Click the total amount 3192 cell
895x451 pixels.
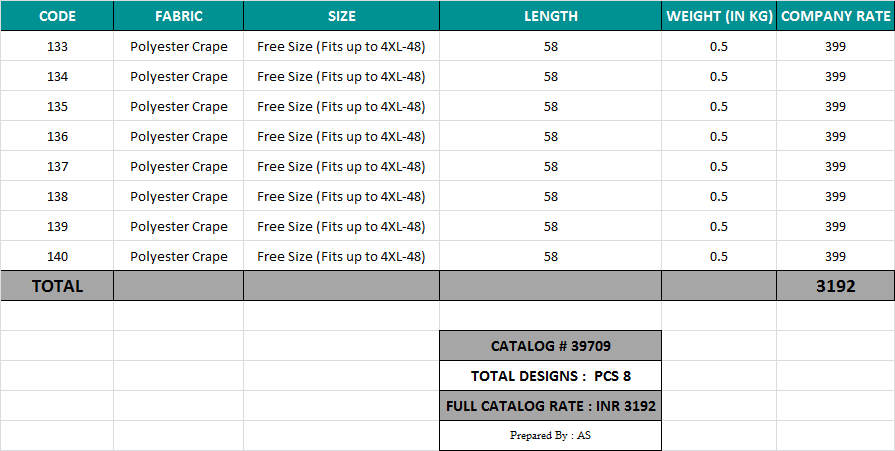[835, 286]
